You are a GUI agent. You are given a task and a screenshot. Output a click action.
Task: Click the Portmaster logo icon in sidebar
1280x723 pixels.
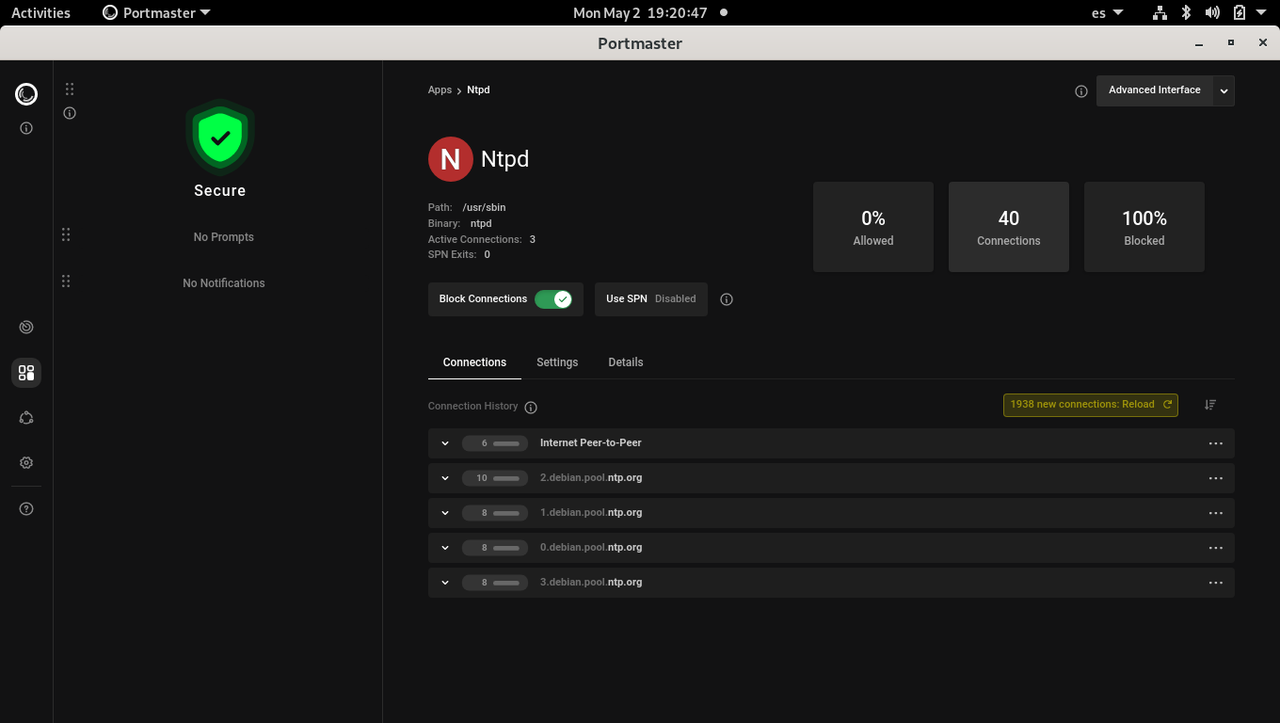pos(26,94)
